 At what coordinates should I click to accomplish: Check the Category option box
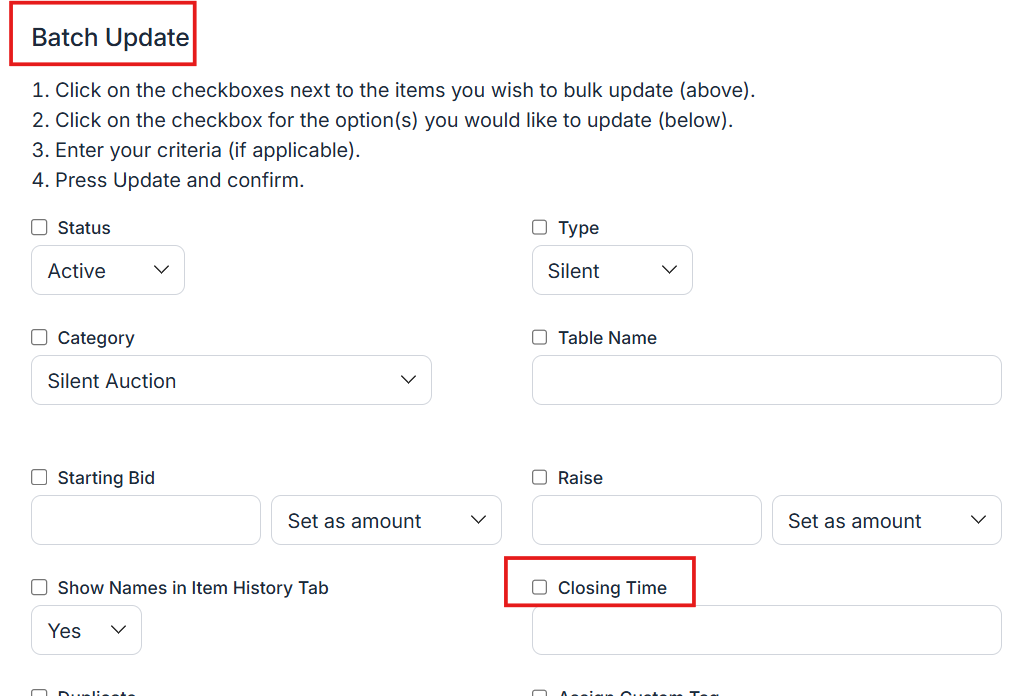click(x=39, y=338)
